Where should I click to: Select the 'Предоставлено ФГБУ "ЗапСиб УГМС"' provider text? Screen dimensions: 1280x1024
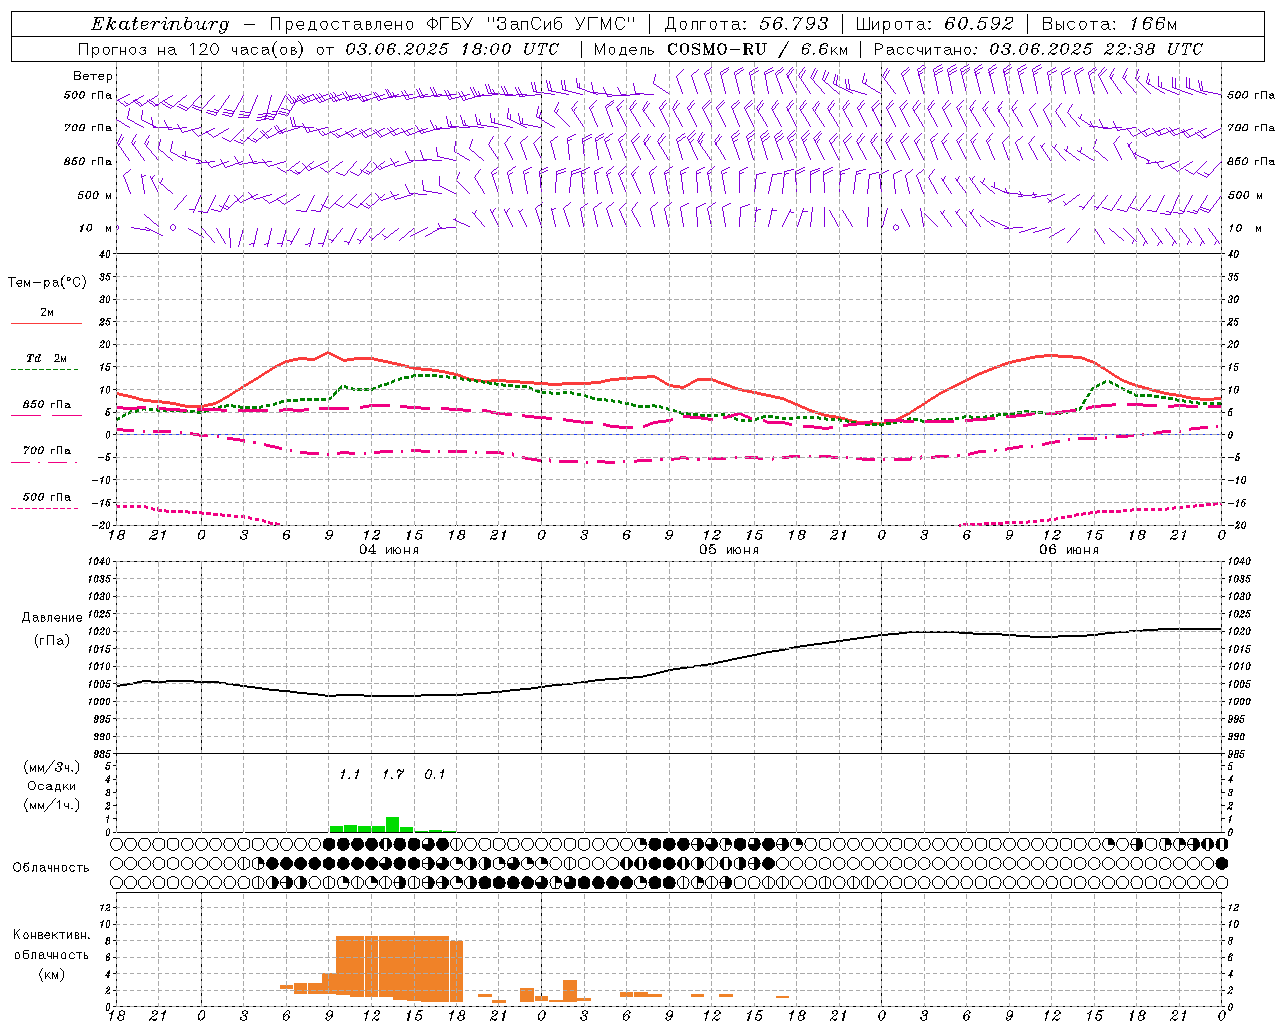[453, 24]
